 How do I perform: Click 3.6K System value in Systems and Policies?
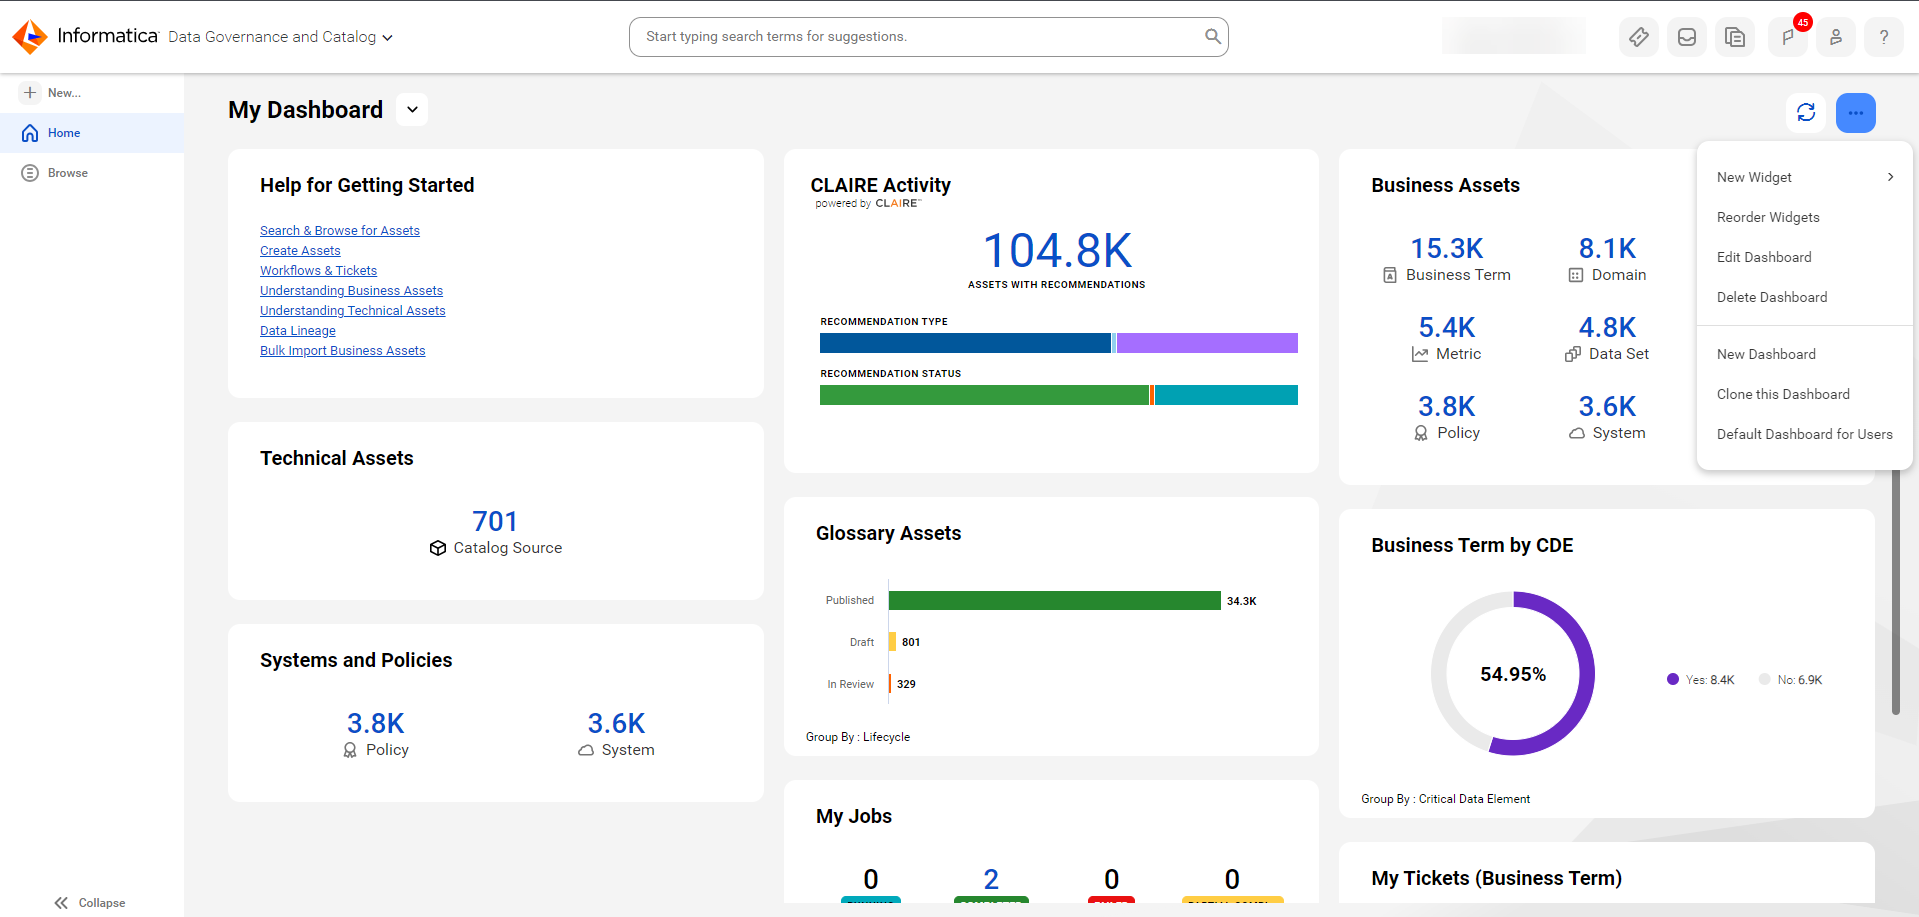coord(616,723)
